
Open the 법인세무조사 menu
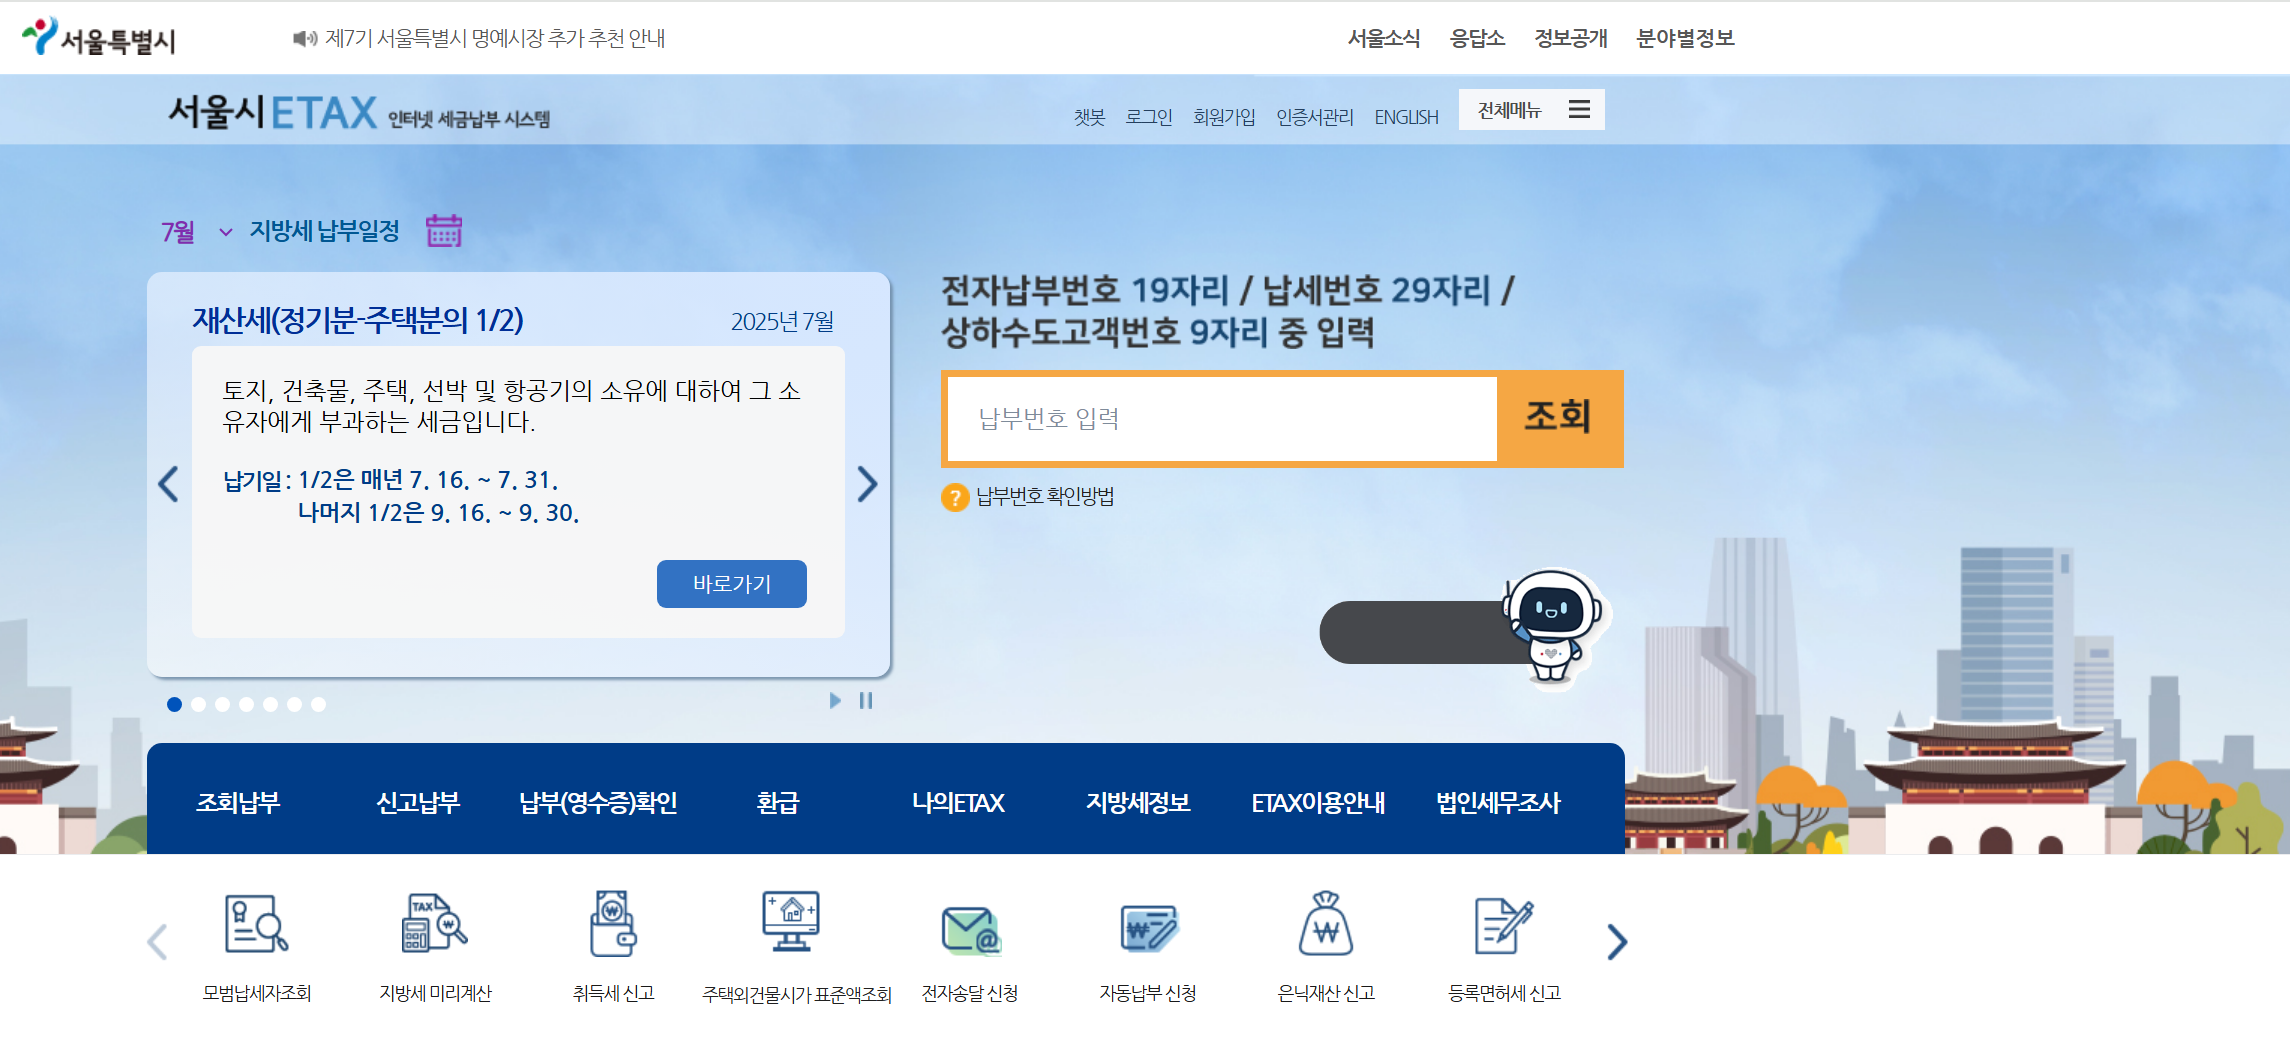click(1498, 803)
